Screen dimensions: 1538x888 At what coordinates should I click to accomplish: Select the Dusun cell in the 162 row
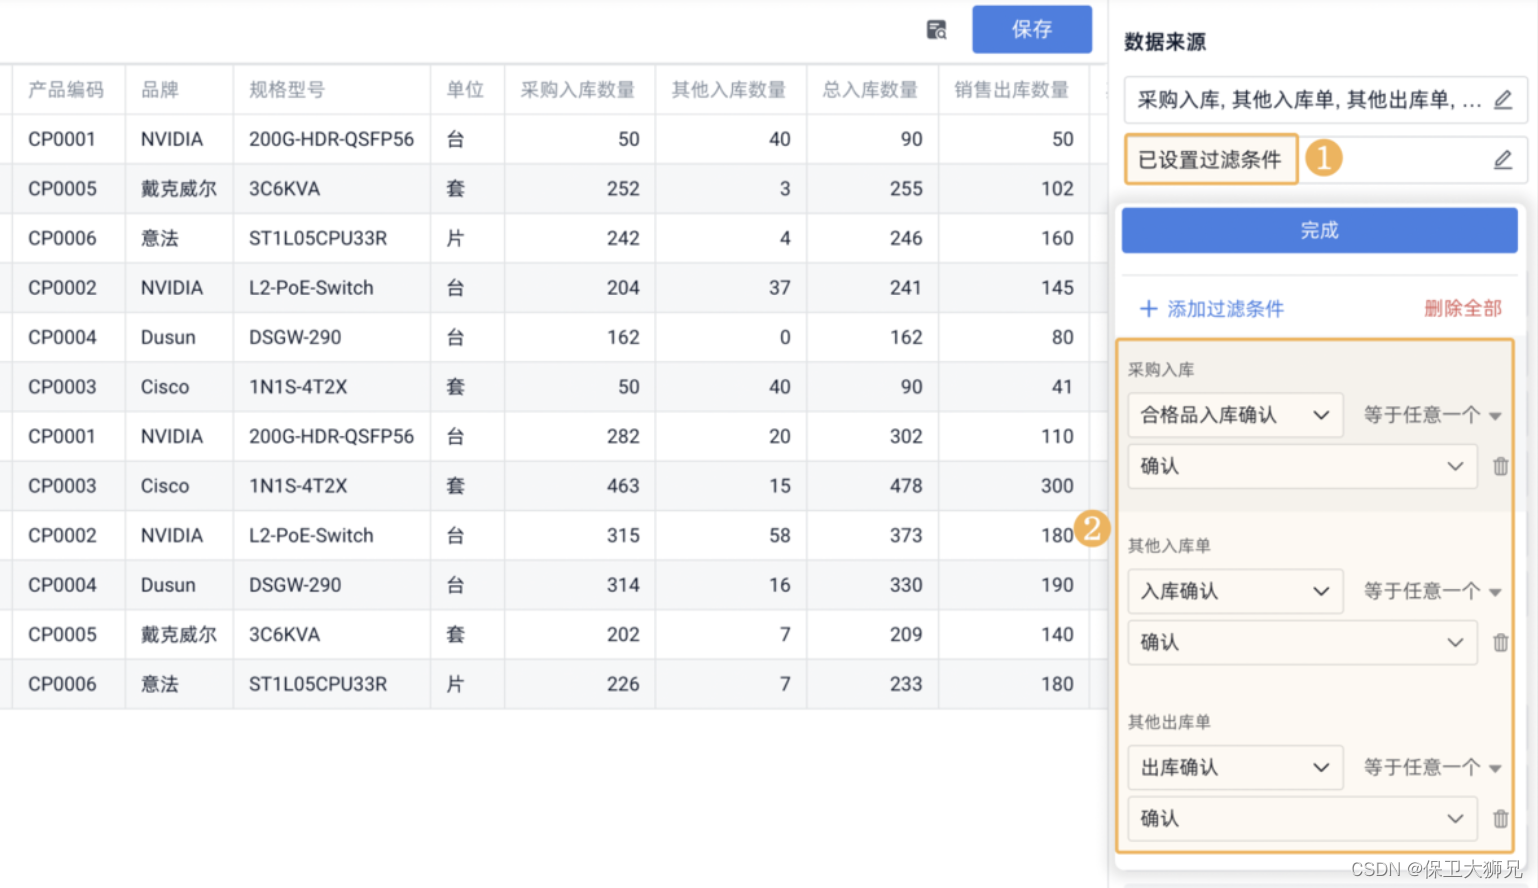click(179, 337)
